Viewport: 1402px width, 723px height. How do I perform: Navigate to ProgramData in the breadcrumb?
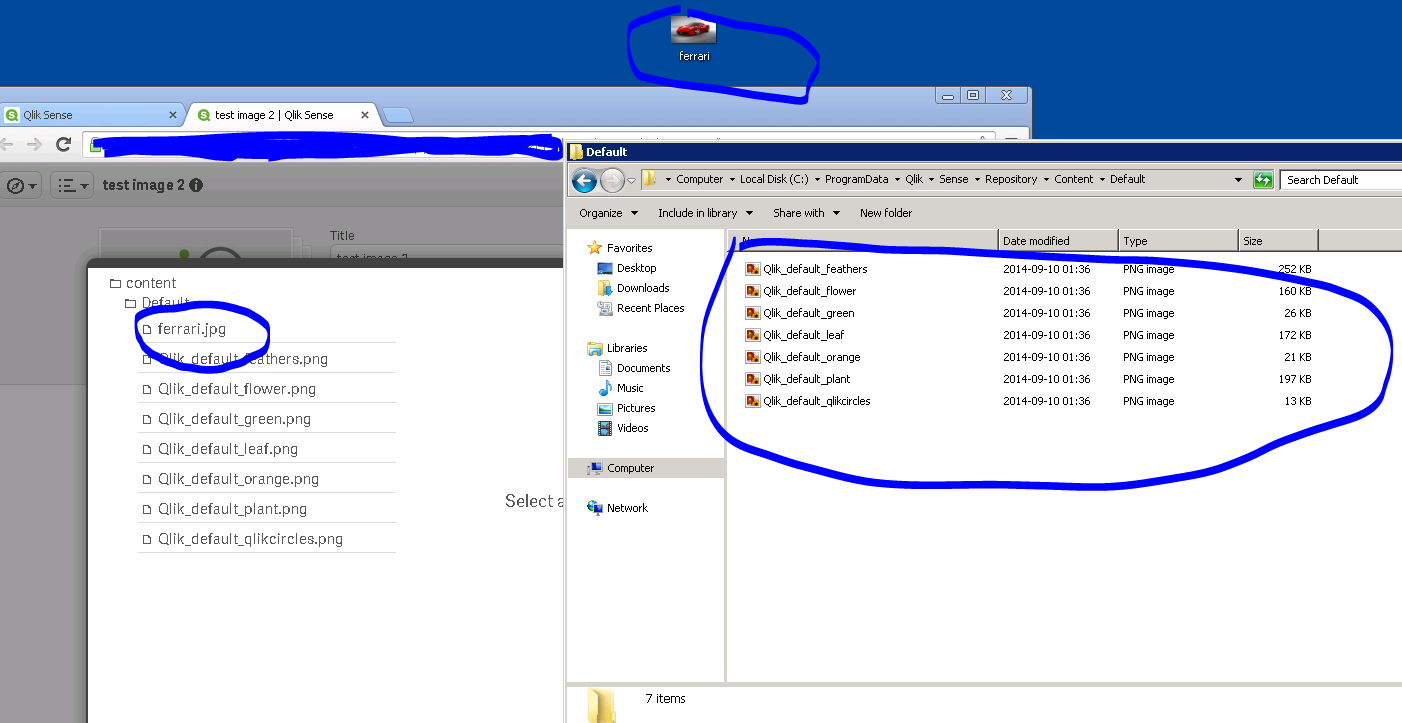[x=856, y=179]
